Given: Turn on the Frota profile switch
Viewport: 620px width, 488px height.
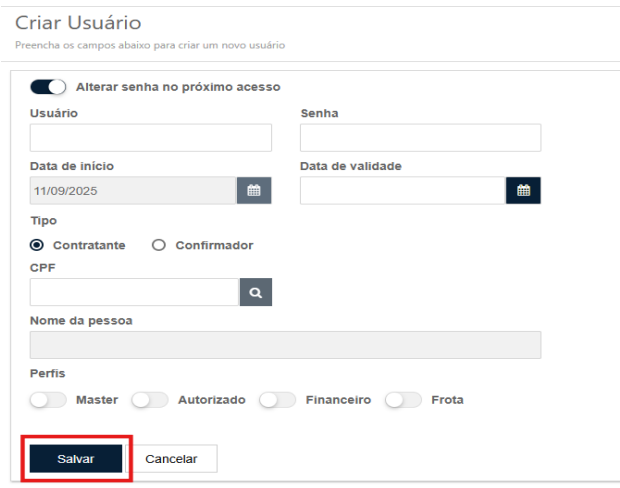Looking at the screenshot, I should [404, 400].
